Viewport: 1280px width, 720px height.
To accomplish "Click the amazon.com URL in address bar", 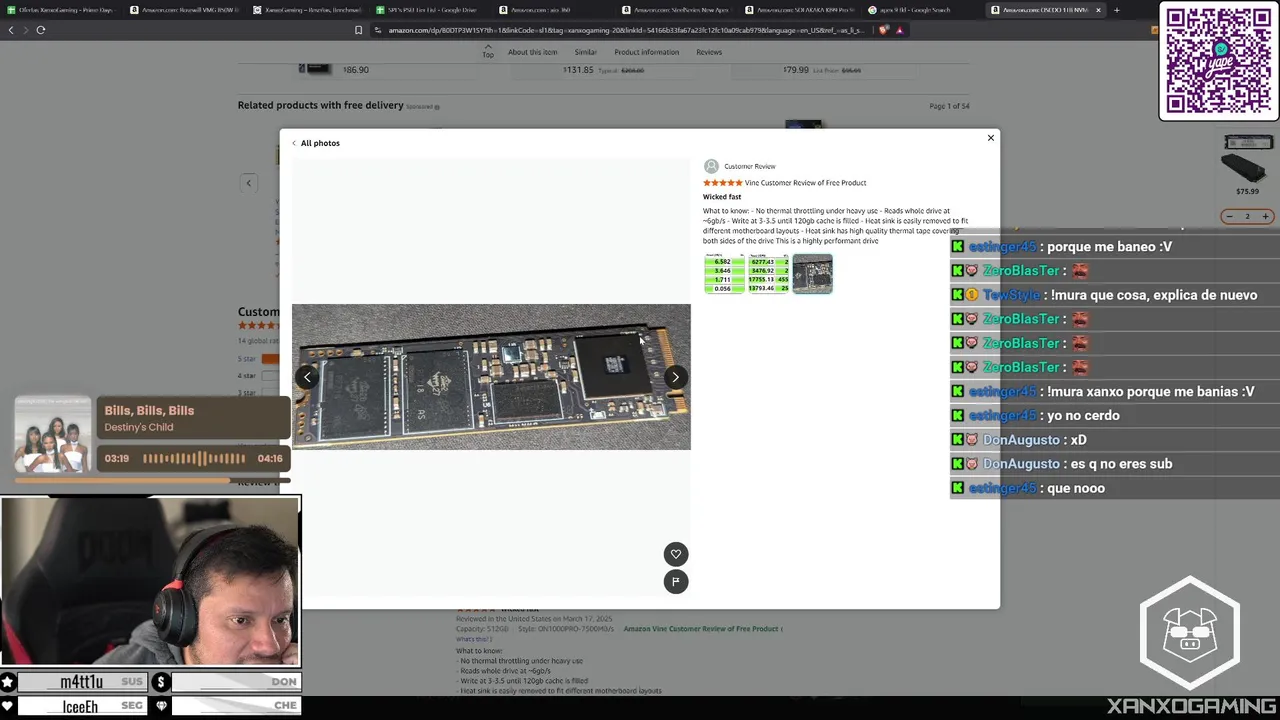I will (x=625, y=30).
